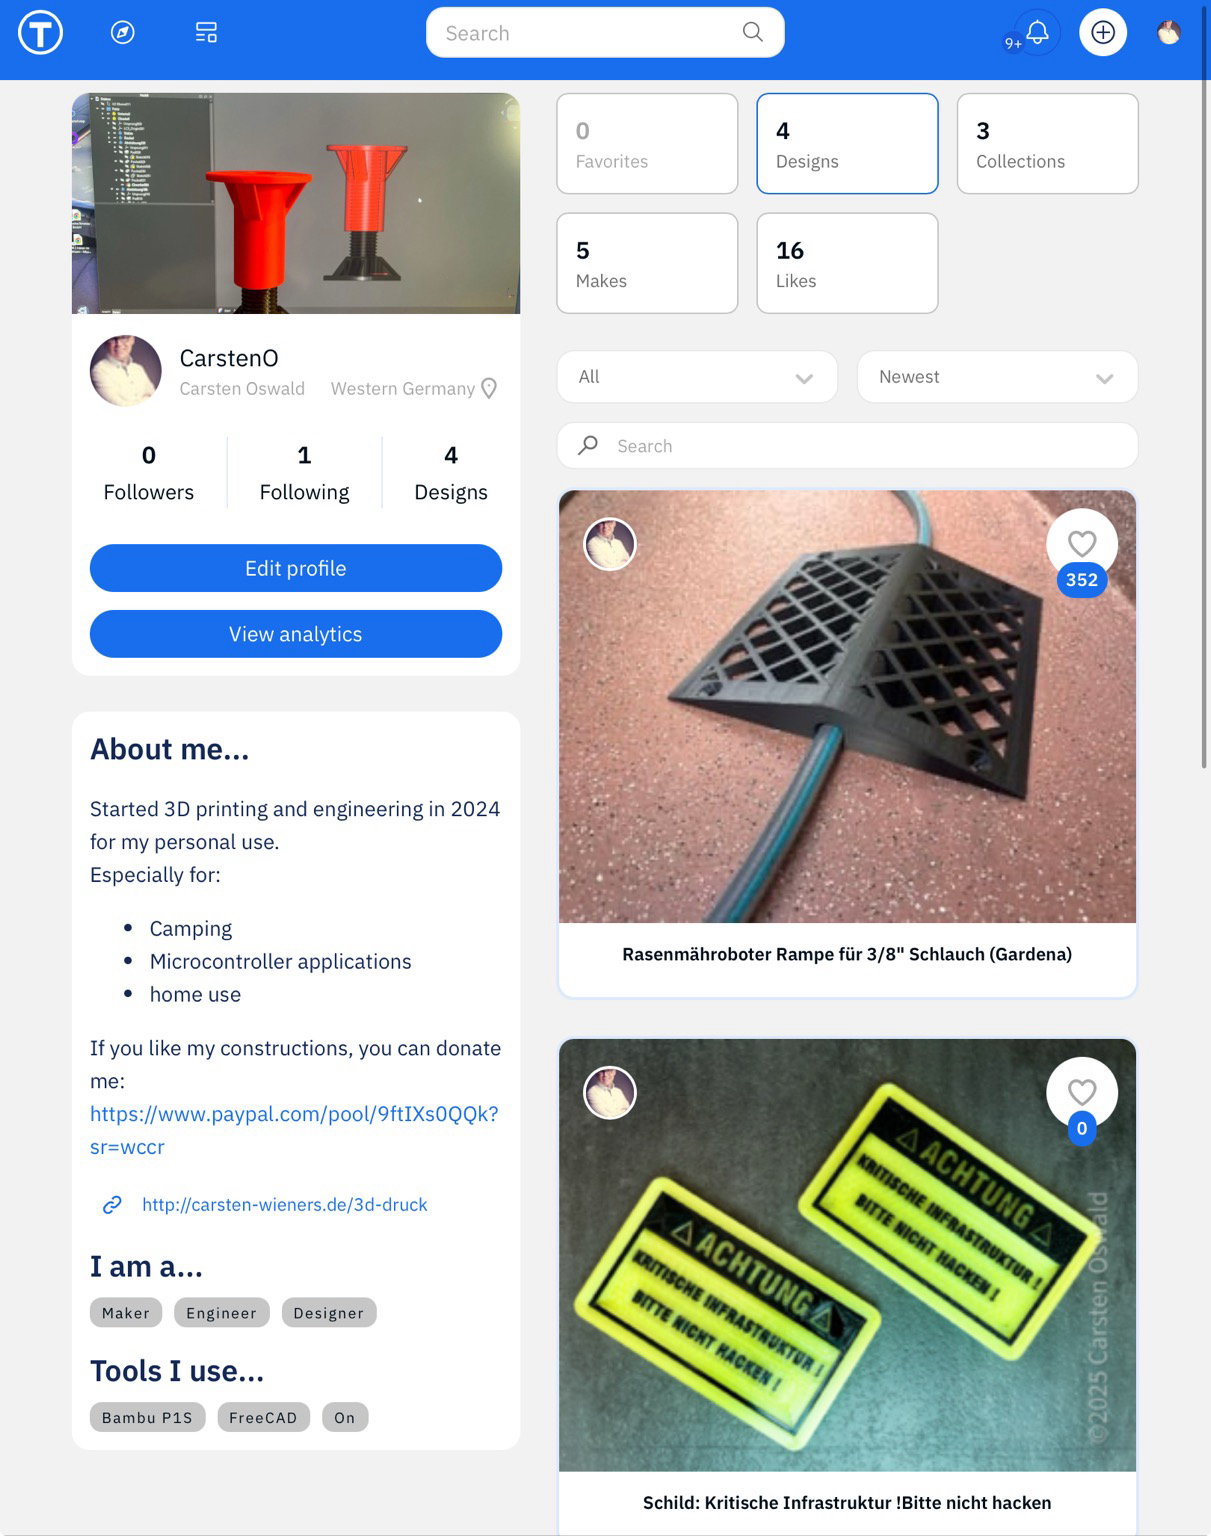Open the carsten-wieners.de 3d-druck link
This screenshot has height=1536, width=1211.
click(284, 1205)
